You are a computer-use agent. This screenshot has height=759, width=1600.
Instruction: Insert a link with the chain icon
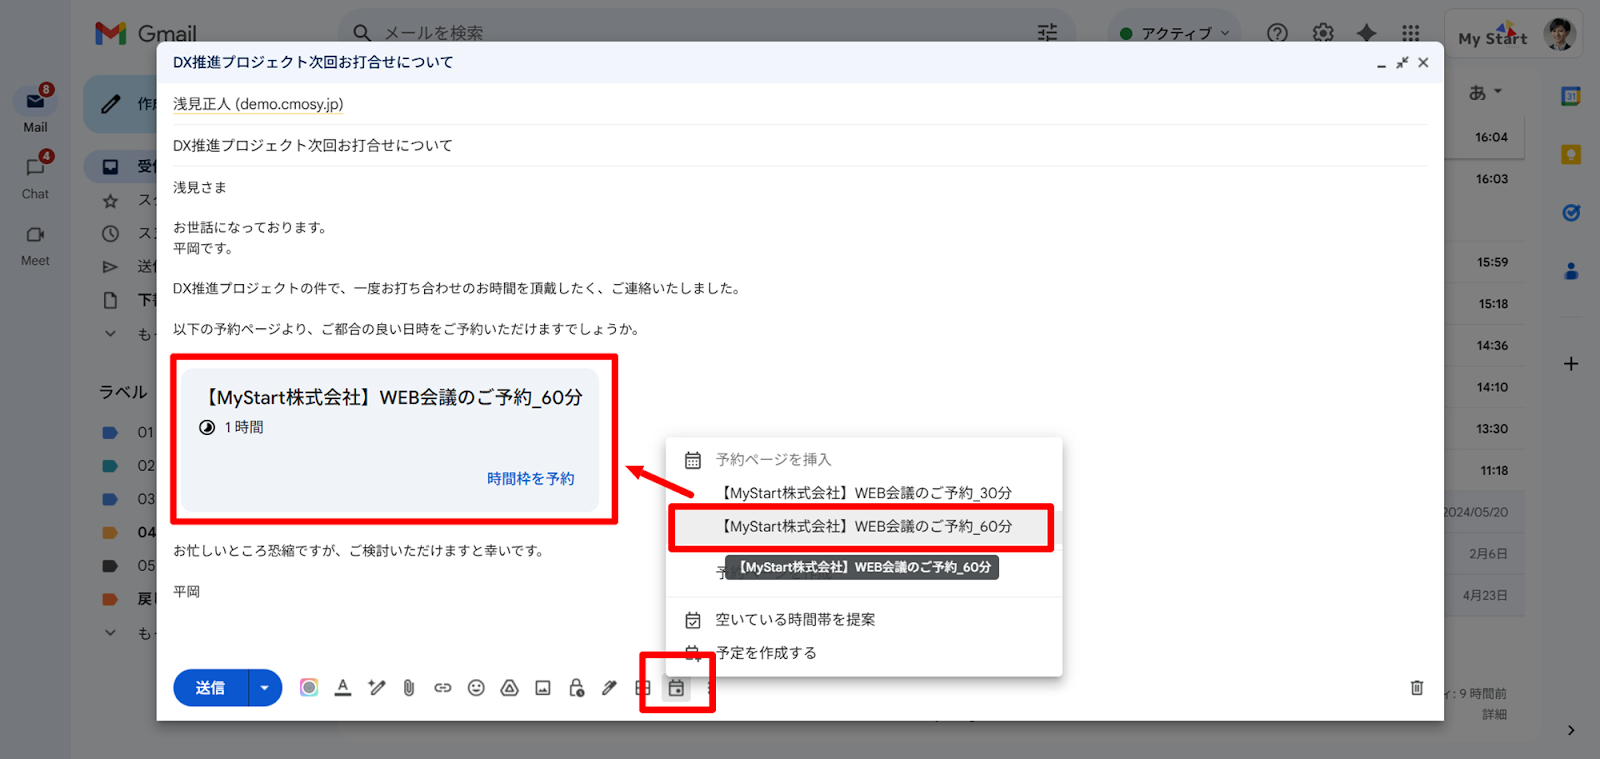click(443, 687)
